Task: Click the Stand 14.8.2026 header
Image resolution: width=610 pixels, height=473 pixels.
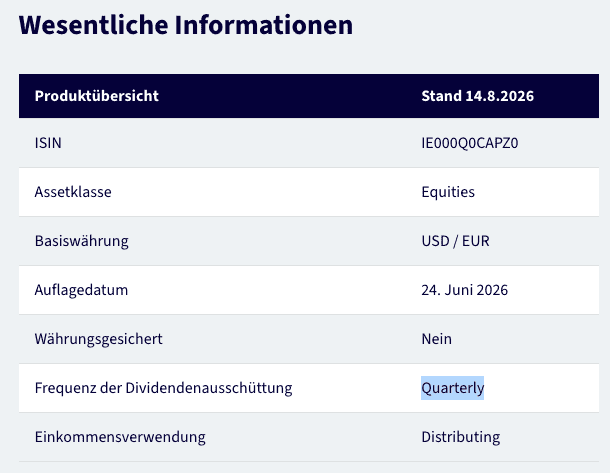Action: pos(477,96)
